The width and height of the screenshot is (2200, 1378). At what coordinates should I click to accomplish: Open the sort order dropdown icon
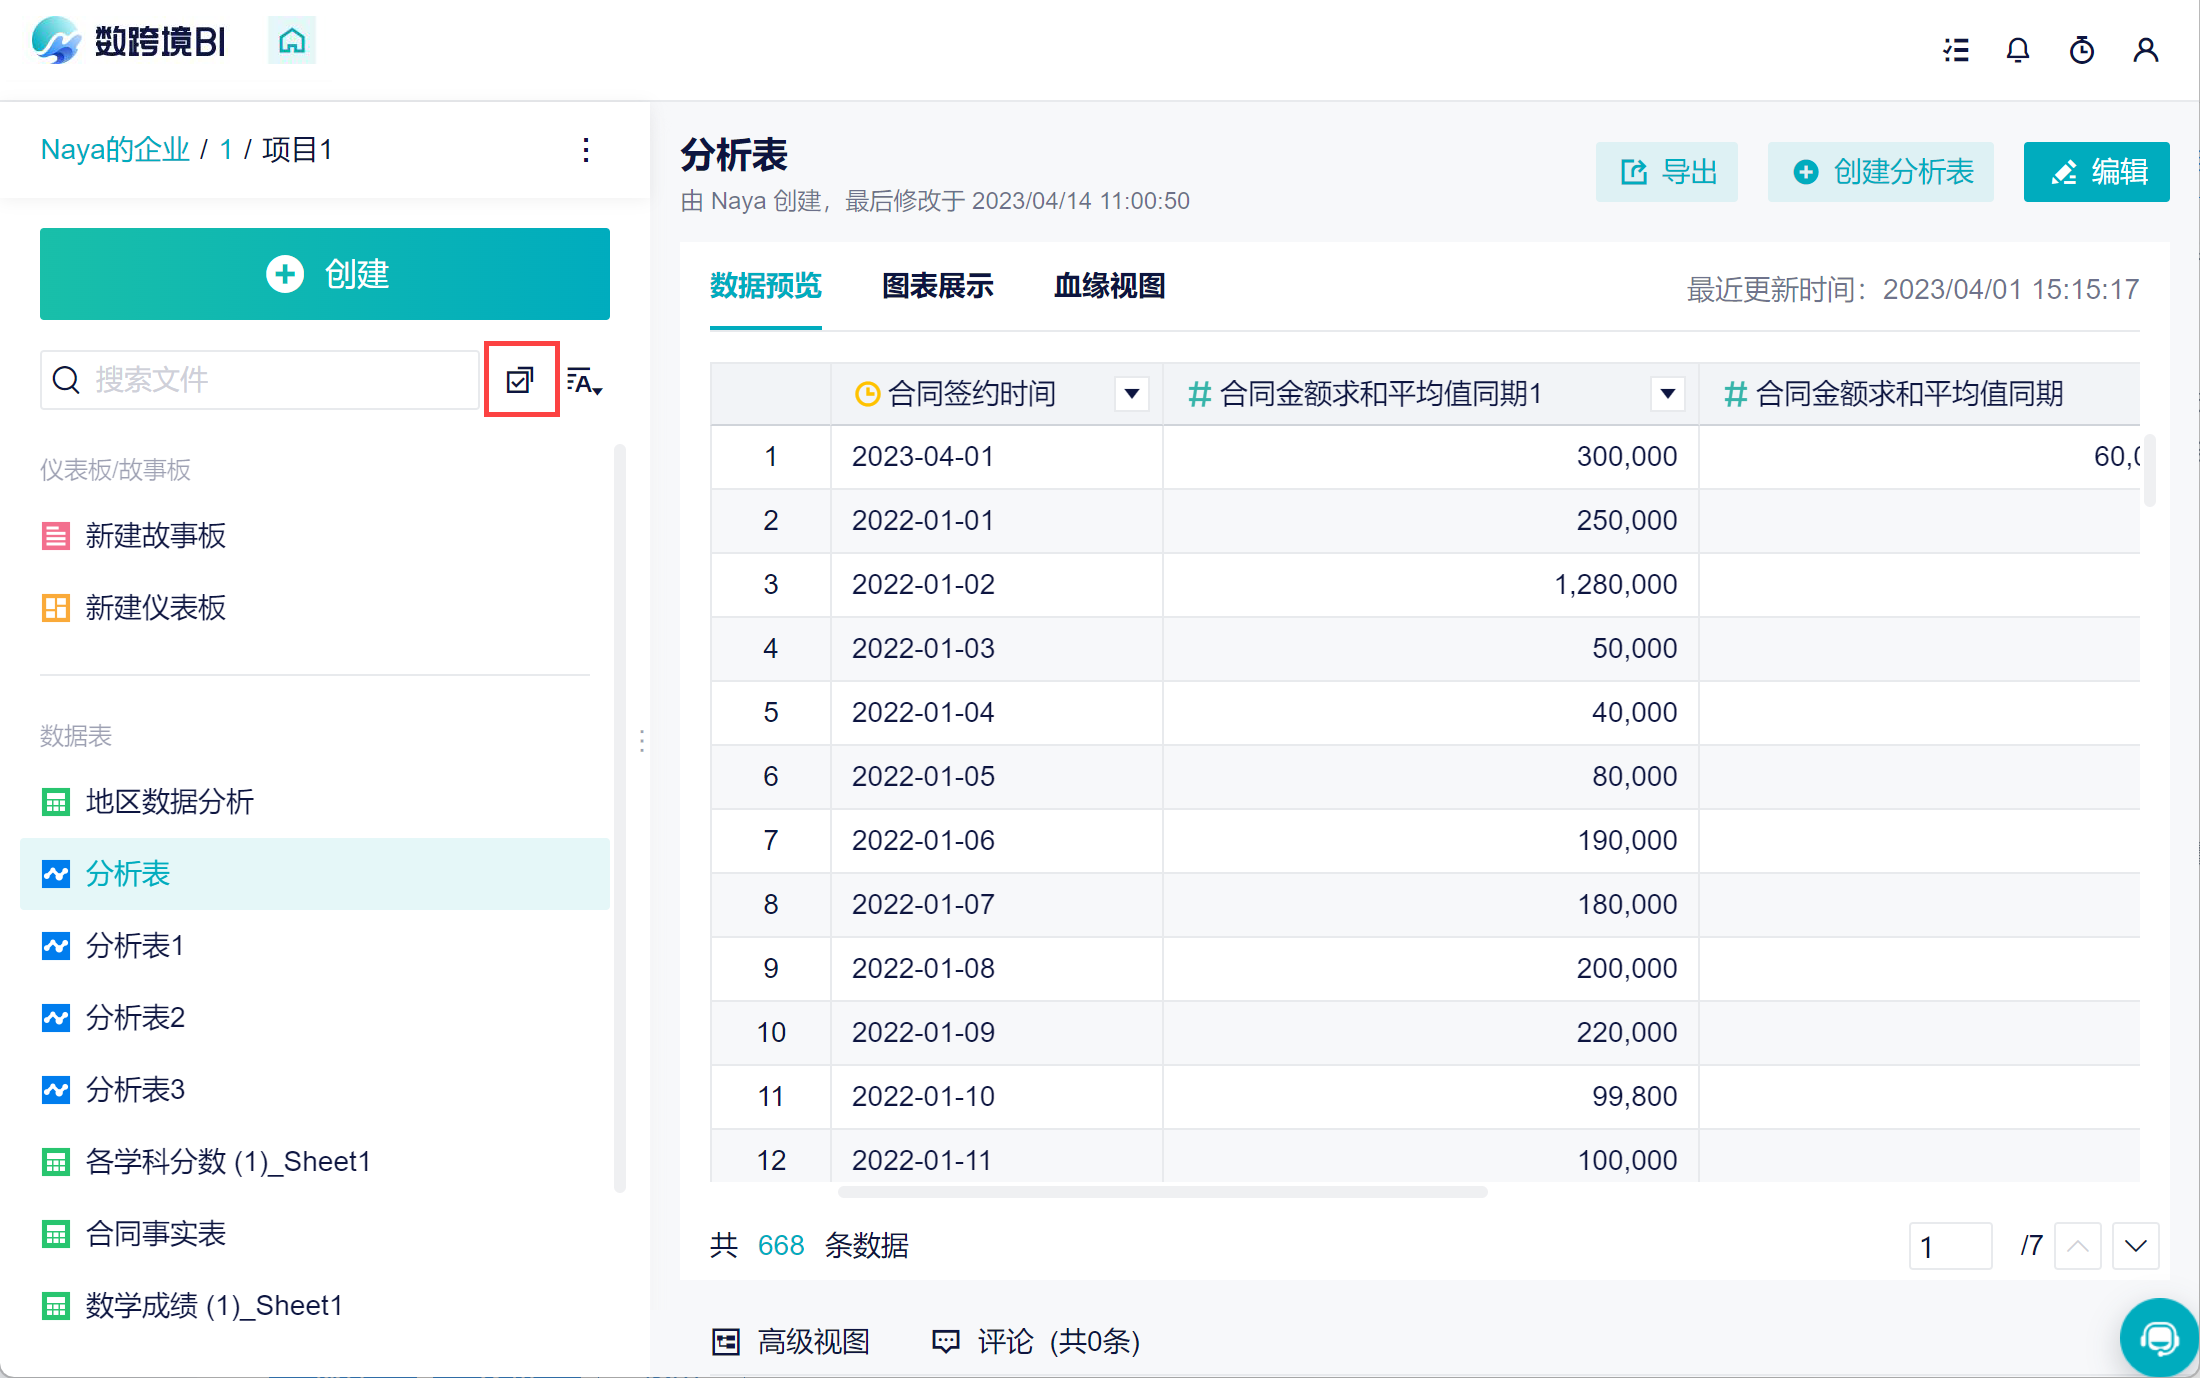tap(584, 381)
